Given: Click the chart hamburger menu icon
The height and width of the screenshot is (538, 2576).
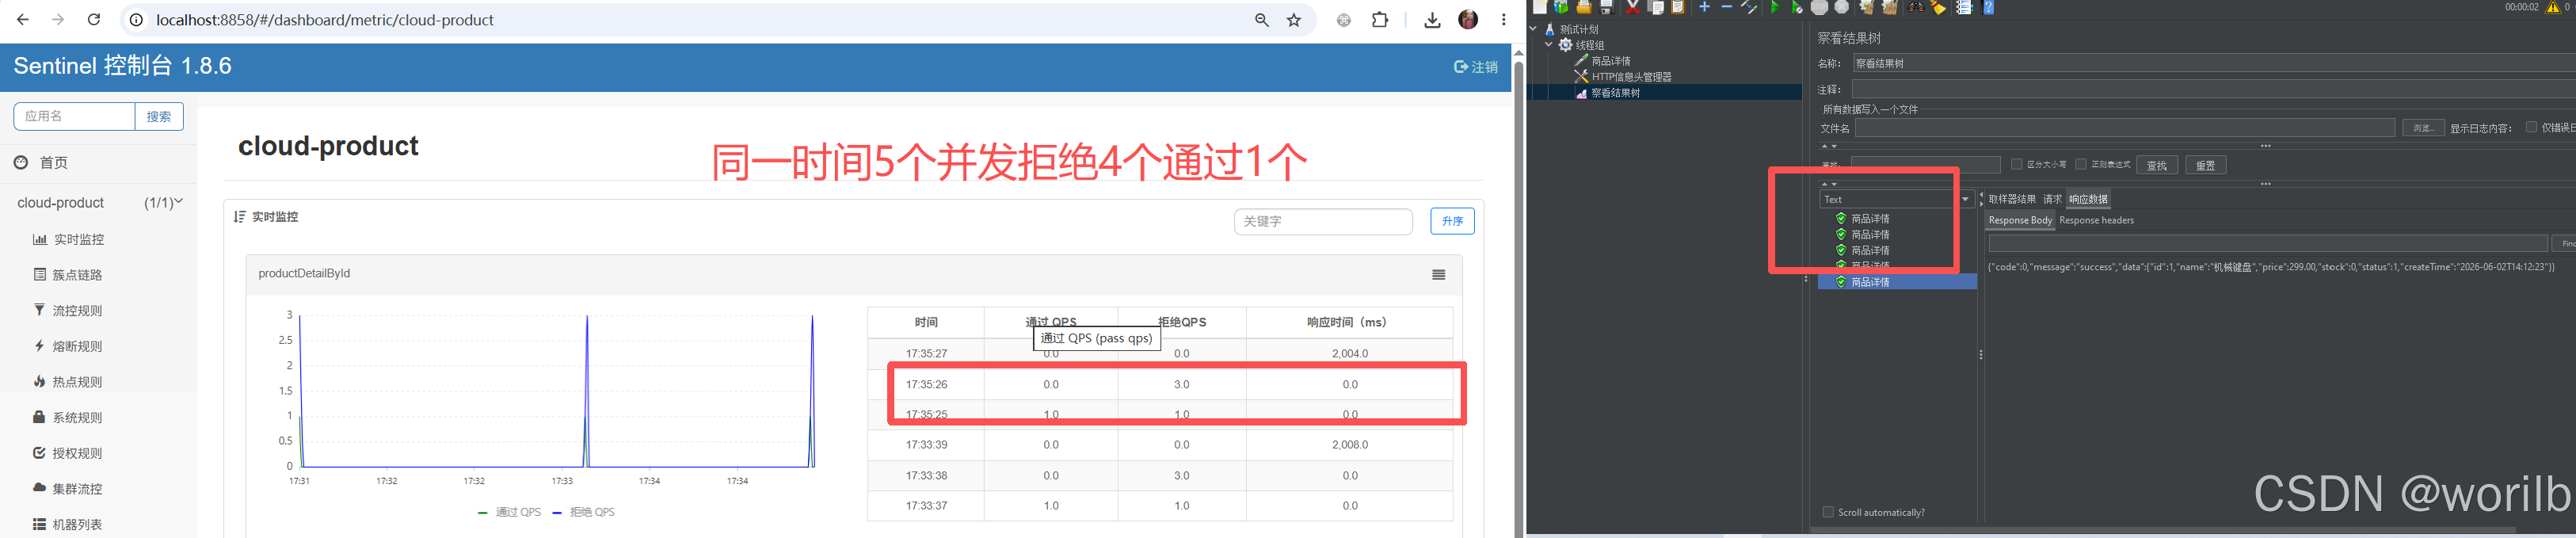Looking at the screenshot, I should 1438,275.
